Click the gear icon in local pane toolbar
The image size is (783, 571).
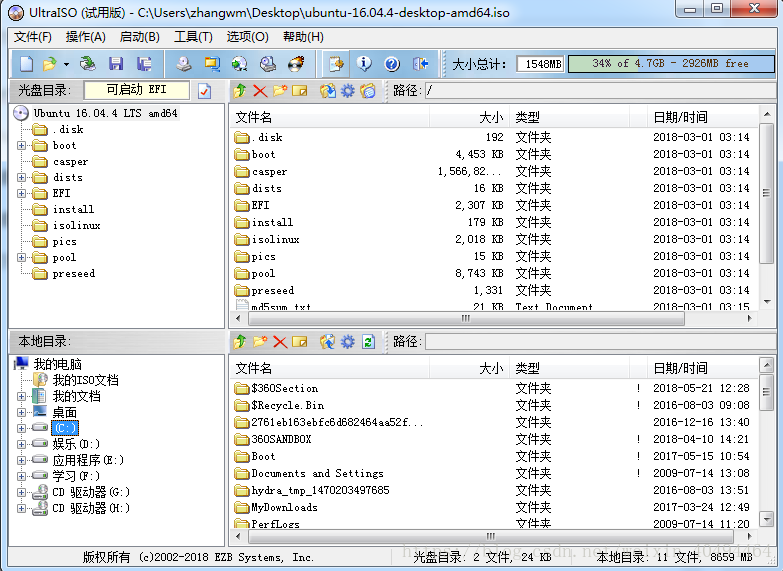[348, 342]
